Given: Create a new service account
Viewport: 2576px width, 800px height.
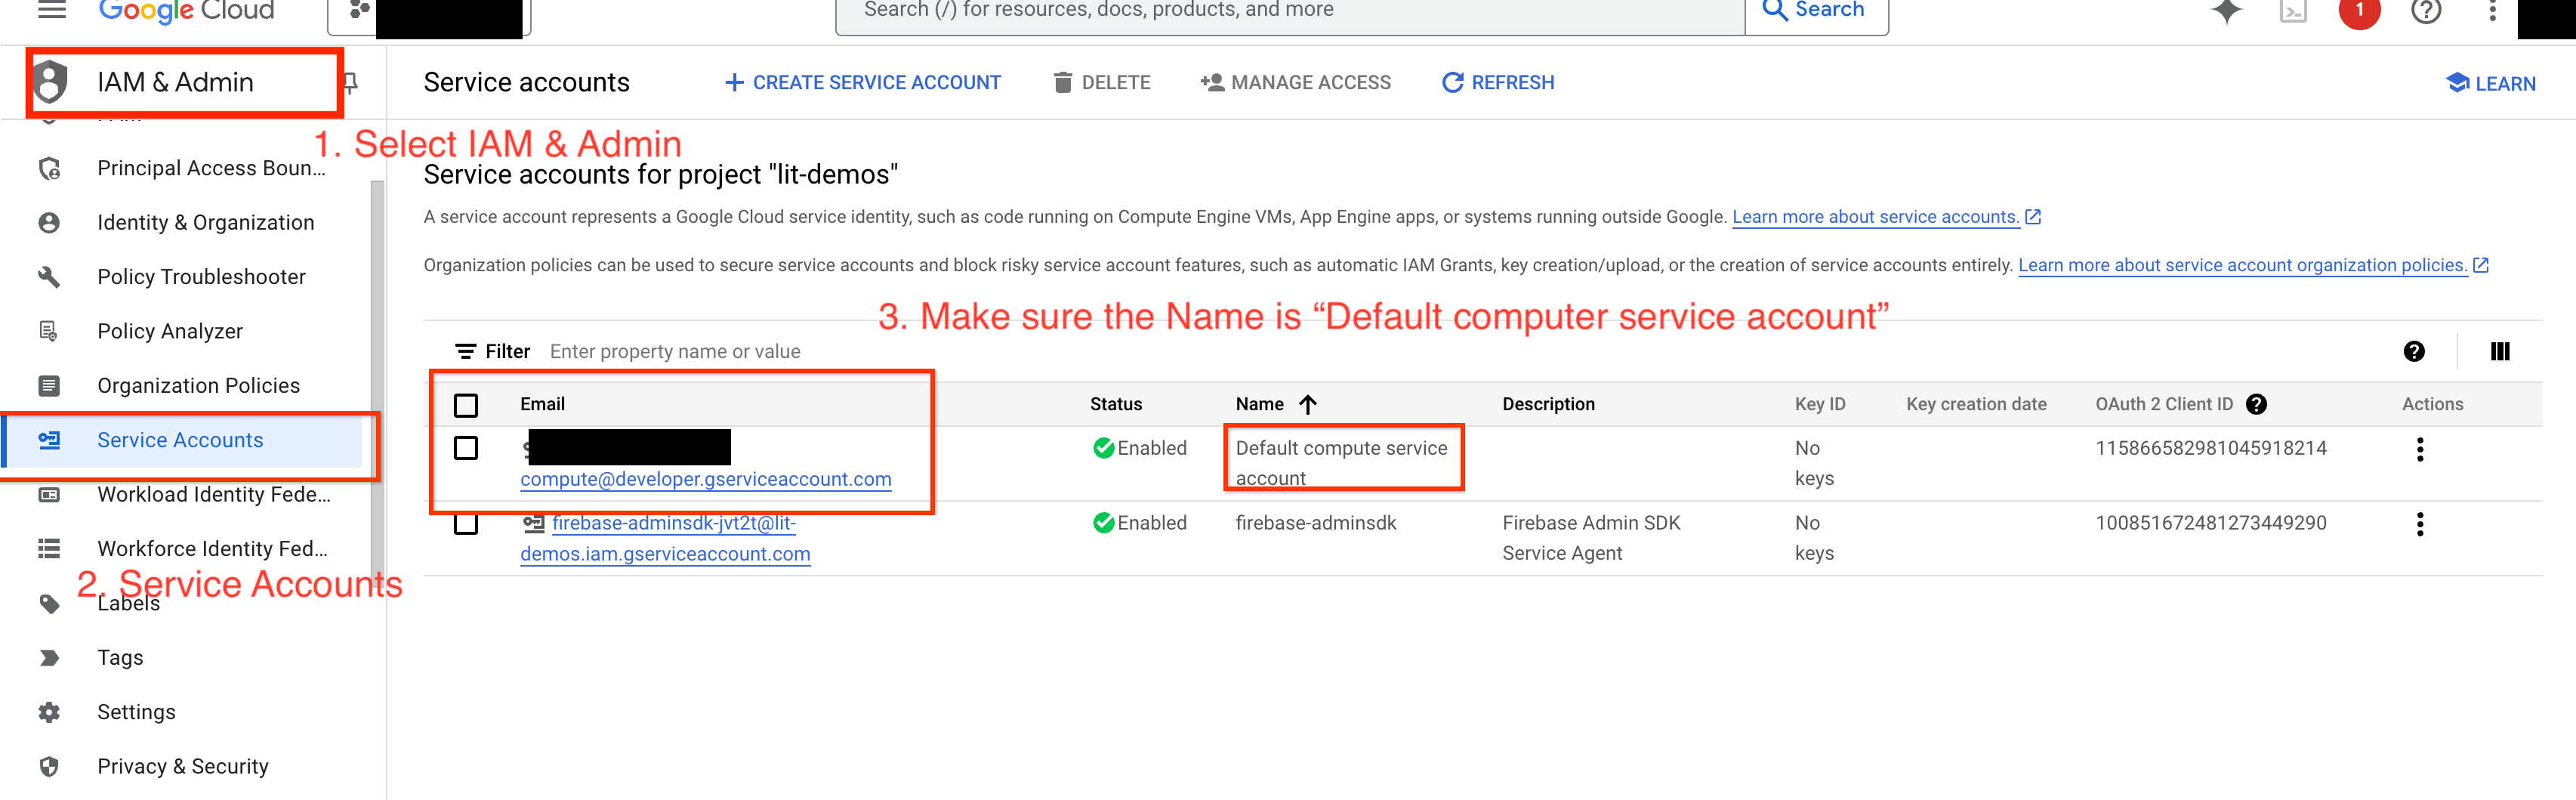Looking at the screenshot, I should (862, 82).
